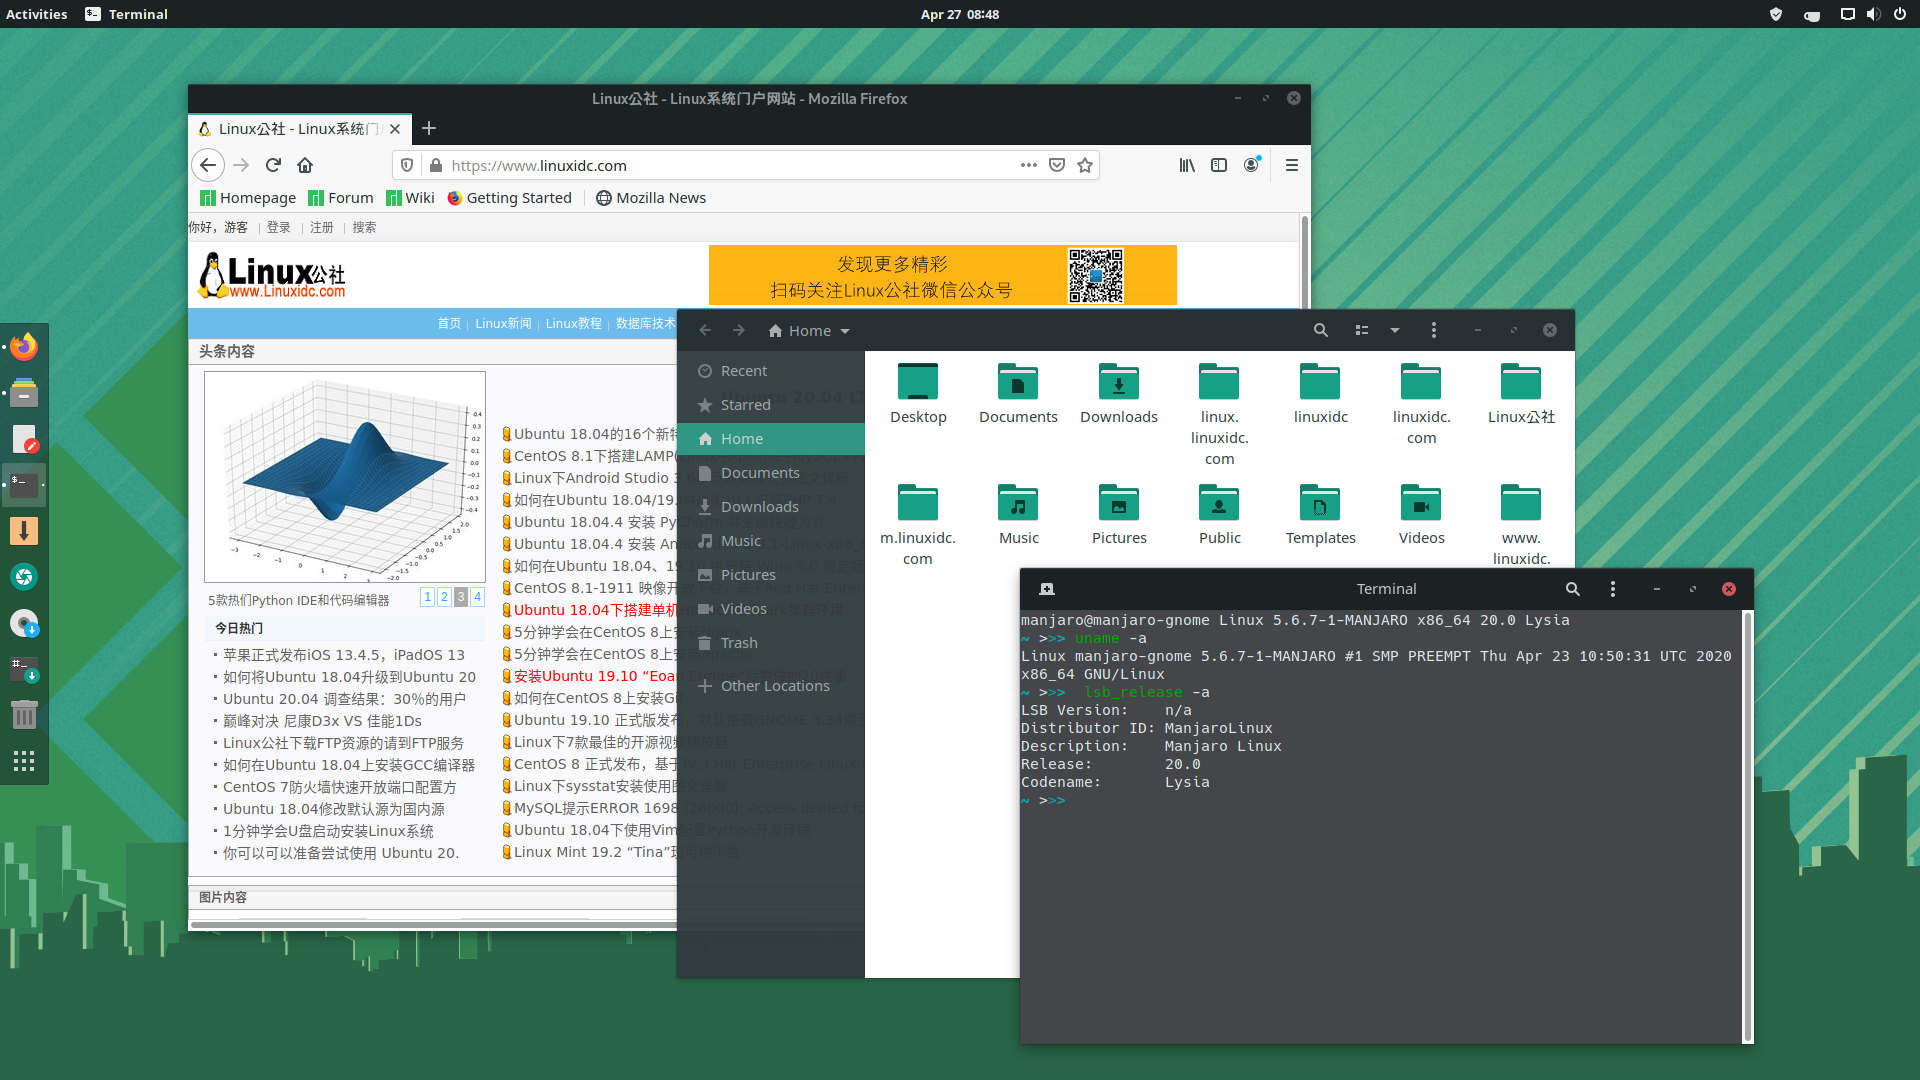Click search icon in Files window
This screenshot has height=1080, width=1920.
pos(1321,330)
